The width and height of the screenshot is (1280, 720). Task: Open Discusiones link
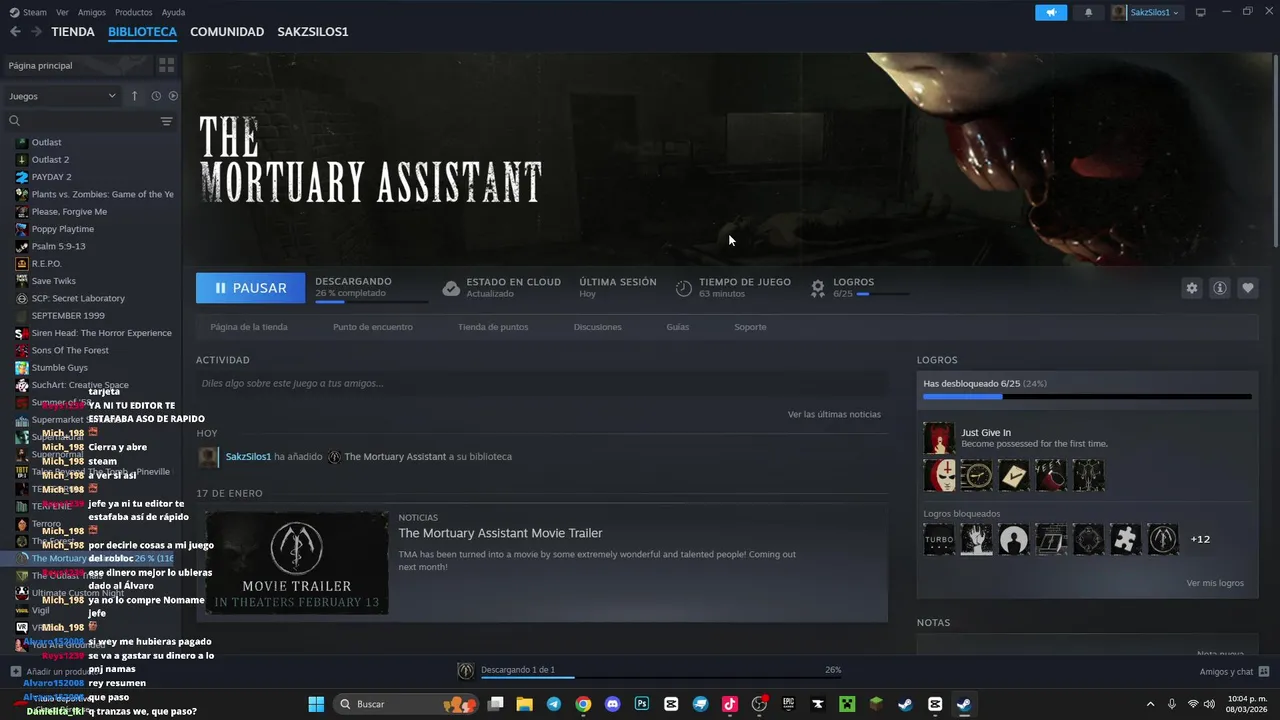(598, 327)
